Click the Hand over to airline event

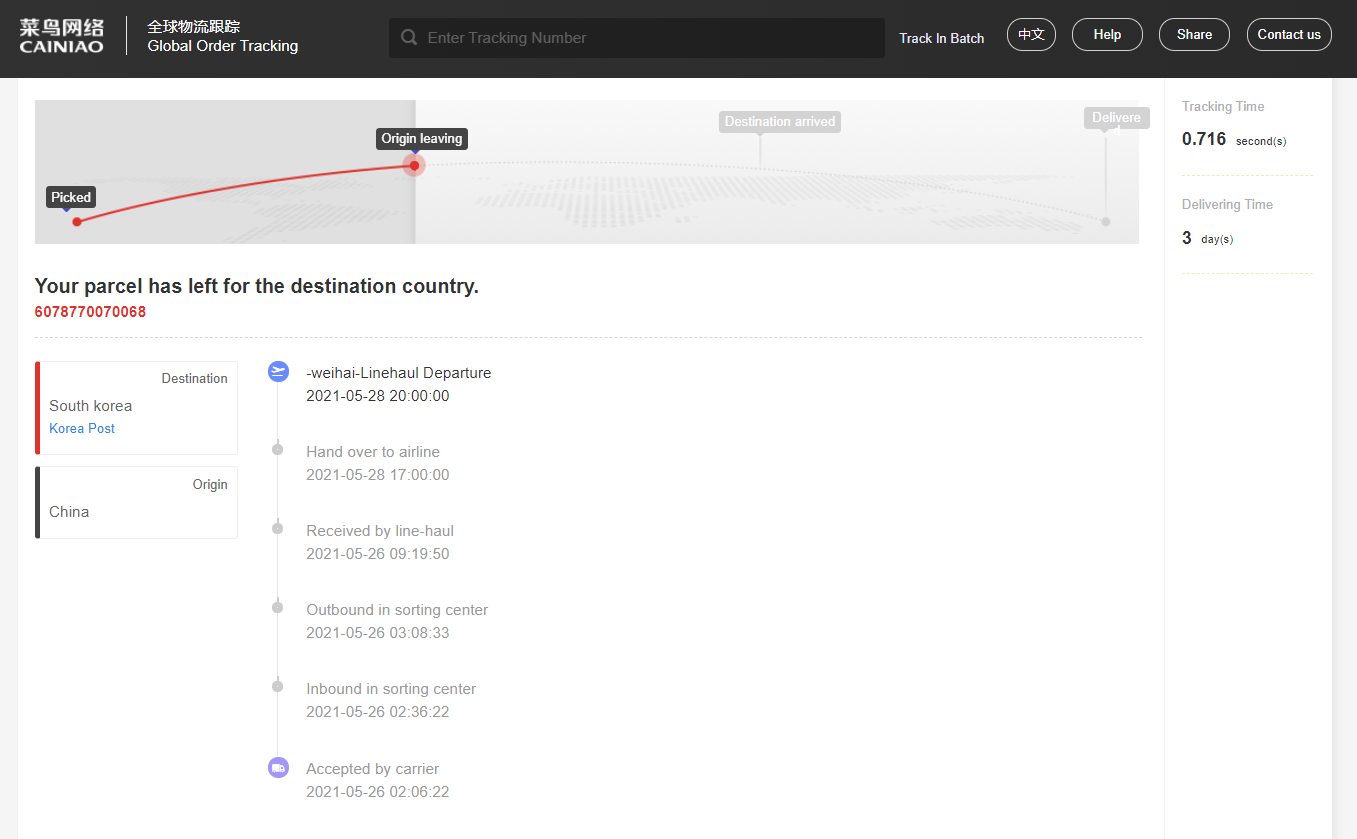[x=373, y=452]
